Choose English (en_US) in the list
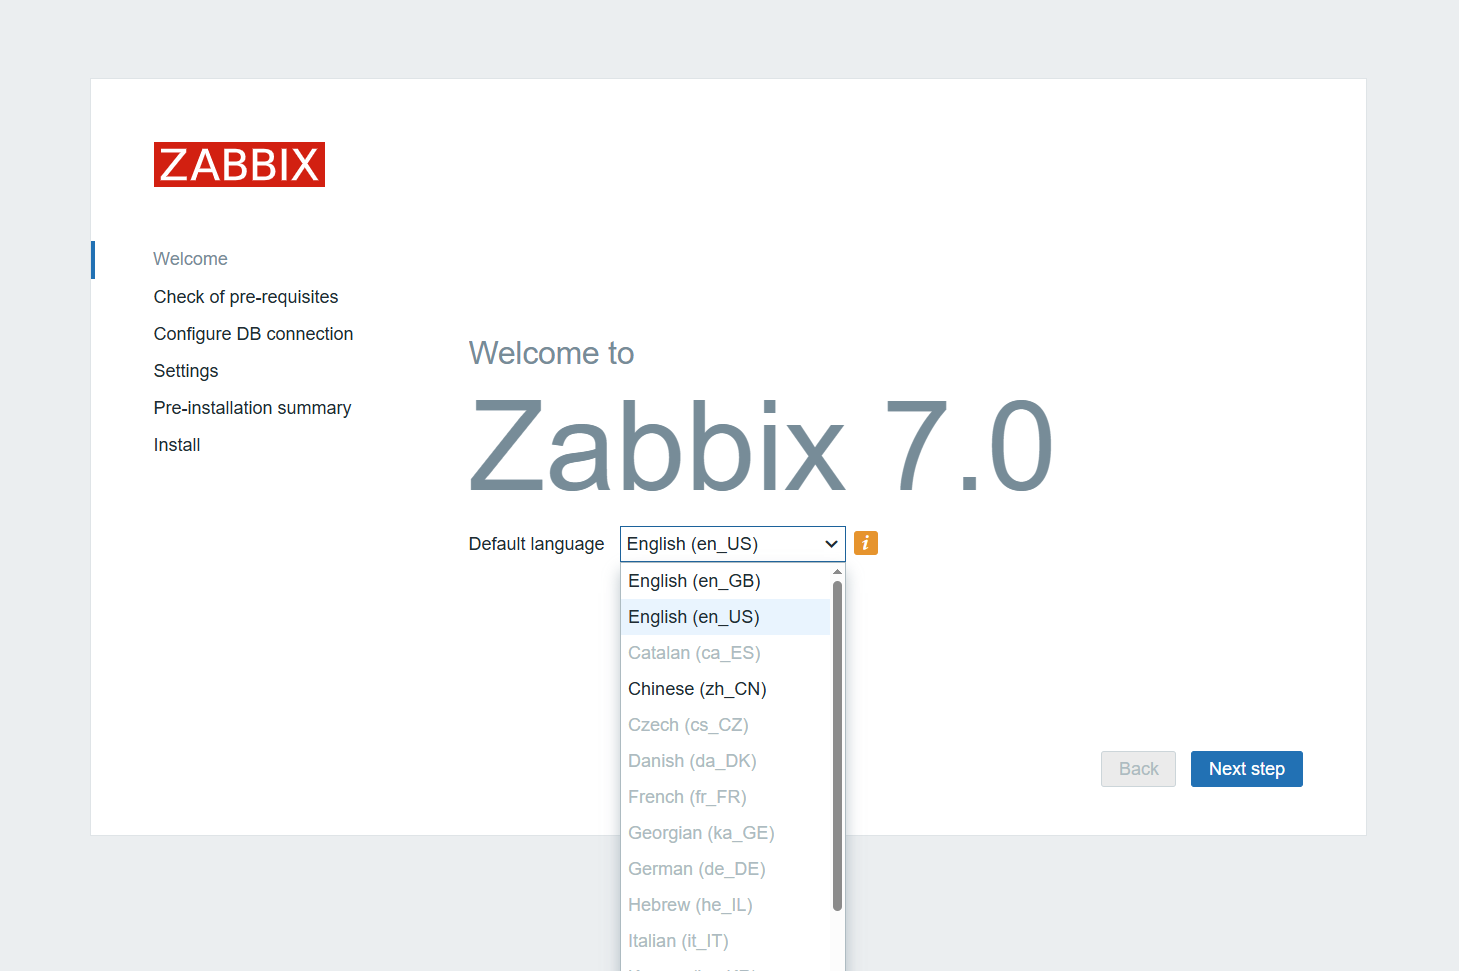Screen dimensions: 1459x971 (694, 617)
